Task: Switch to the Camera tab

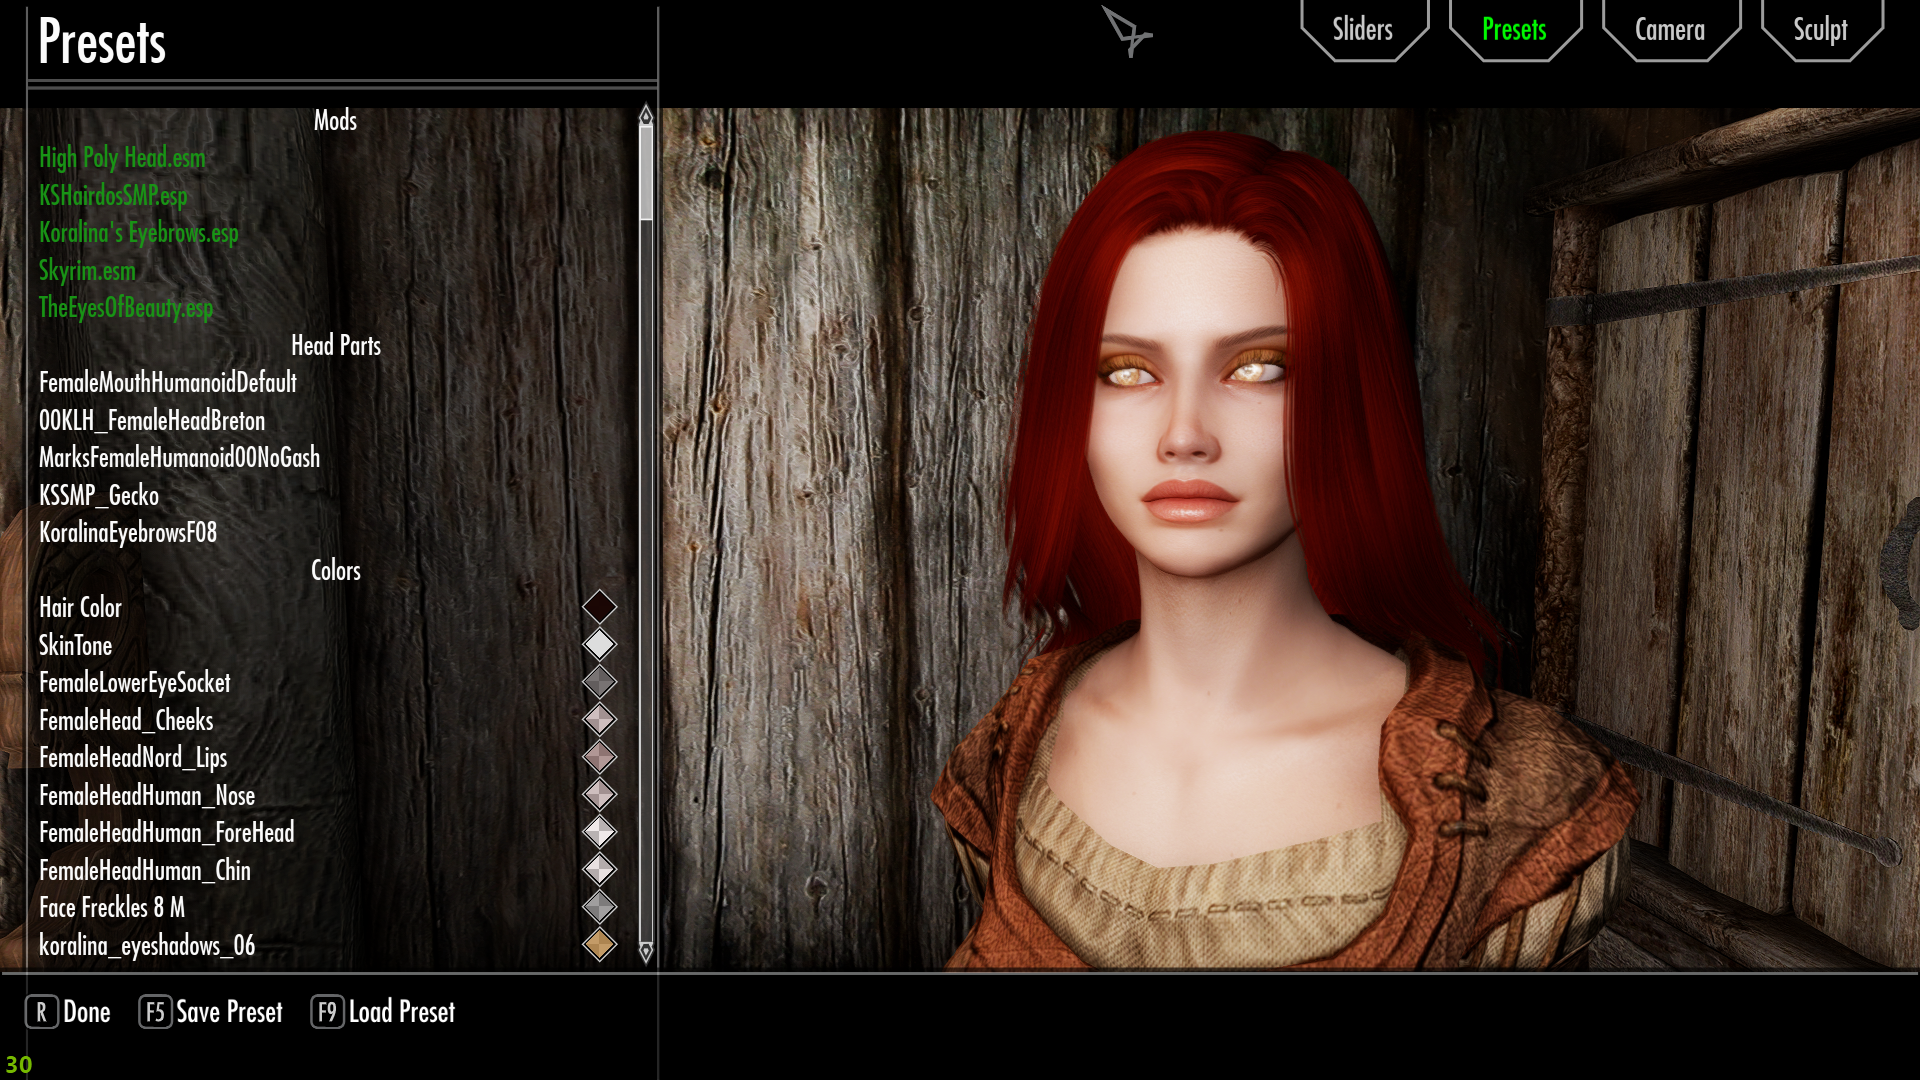Action: 1671,30
